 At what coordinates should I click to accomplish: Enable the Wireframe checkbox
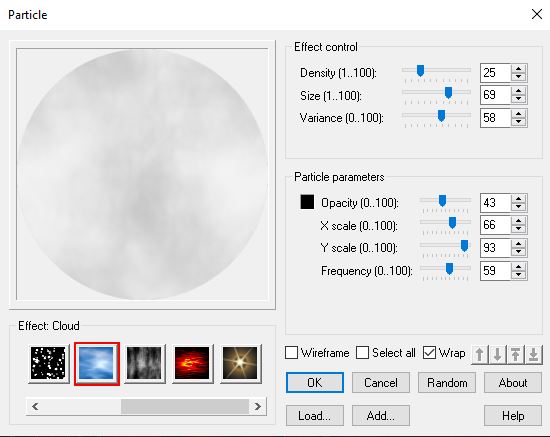point(291,353)
